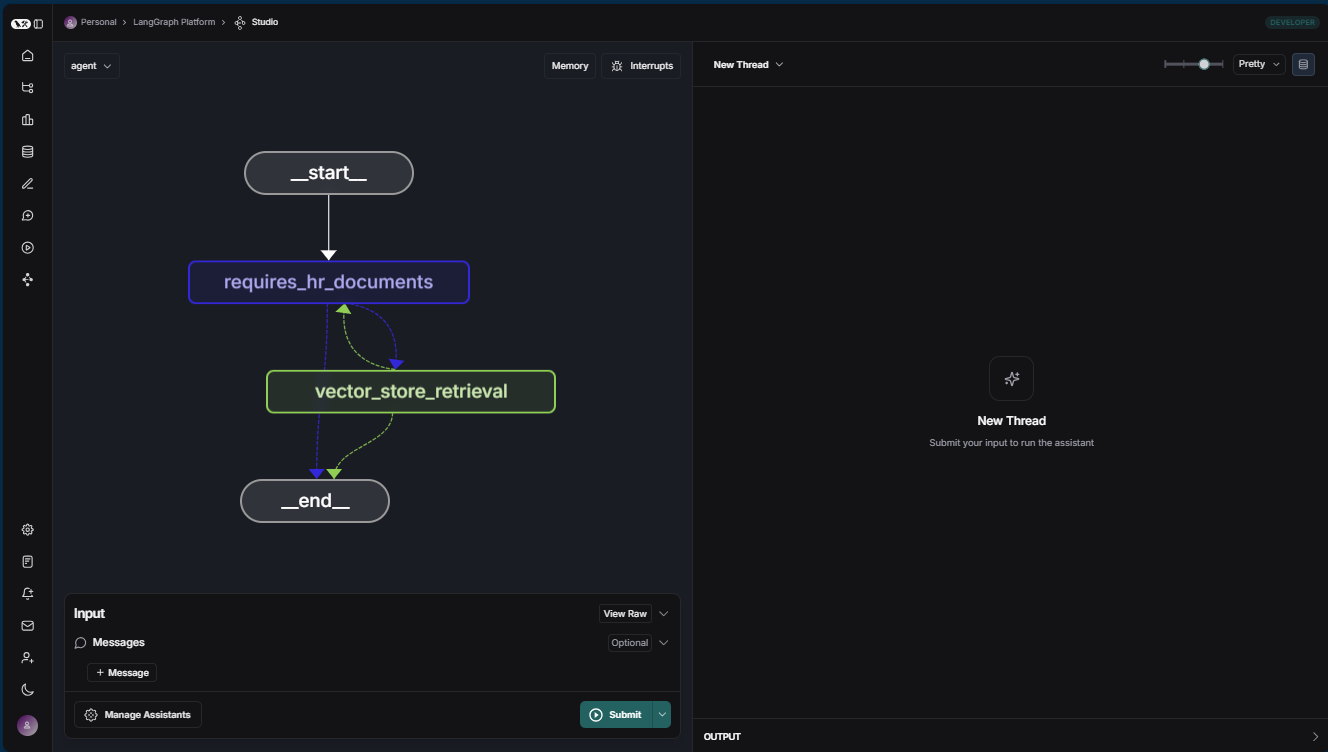Open the Home icon in the sidebar
The image size is (1328, 752).
pos(27,55)
